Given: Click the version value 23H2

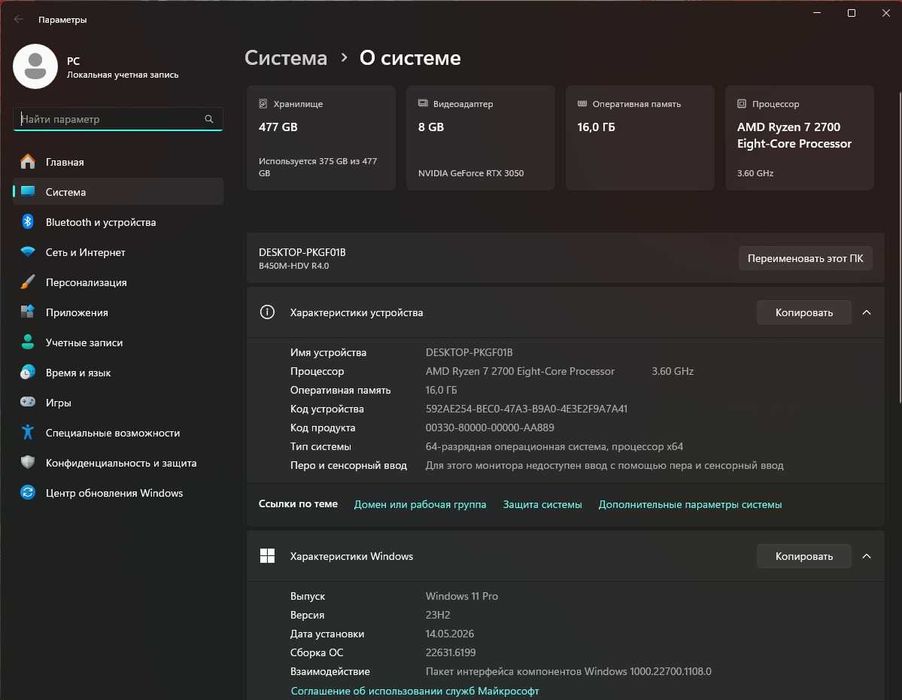Looking at the screenshot, I should pyautogui.click(x=438, y=615).
